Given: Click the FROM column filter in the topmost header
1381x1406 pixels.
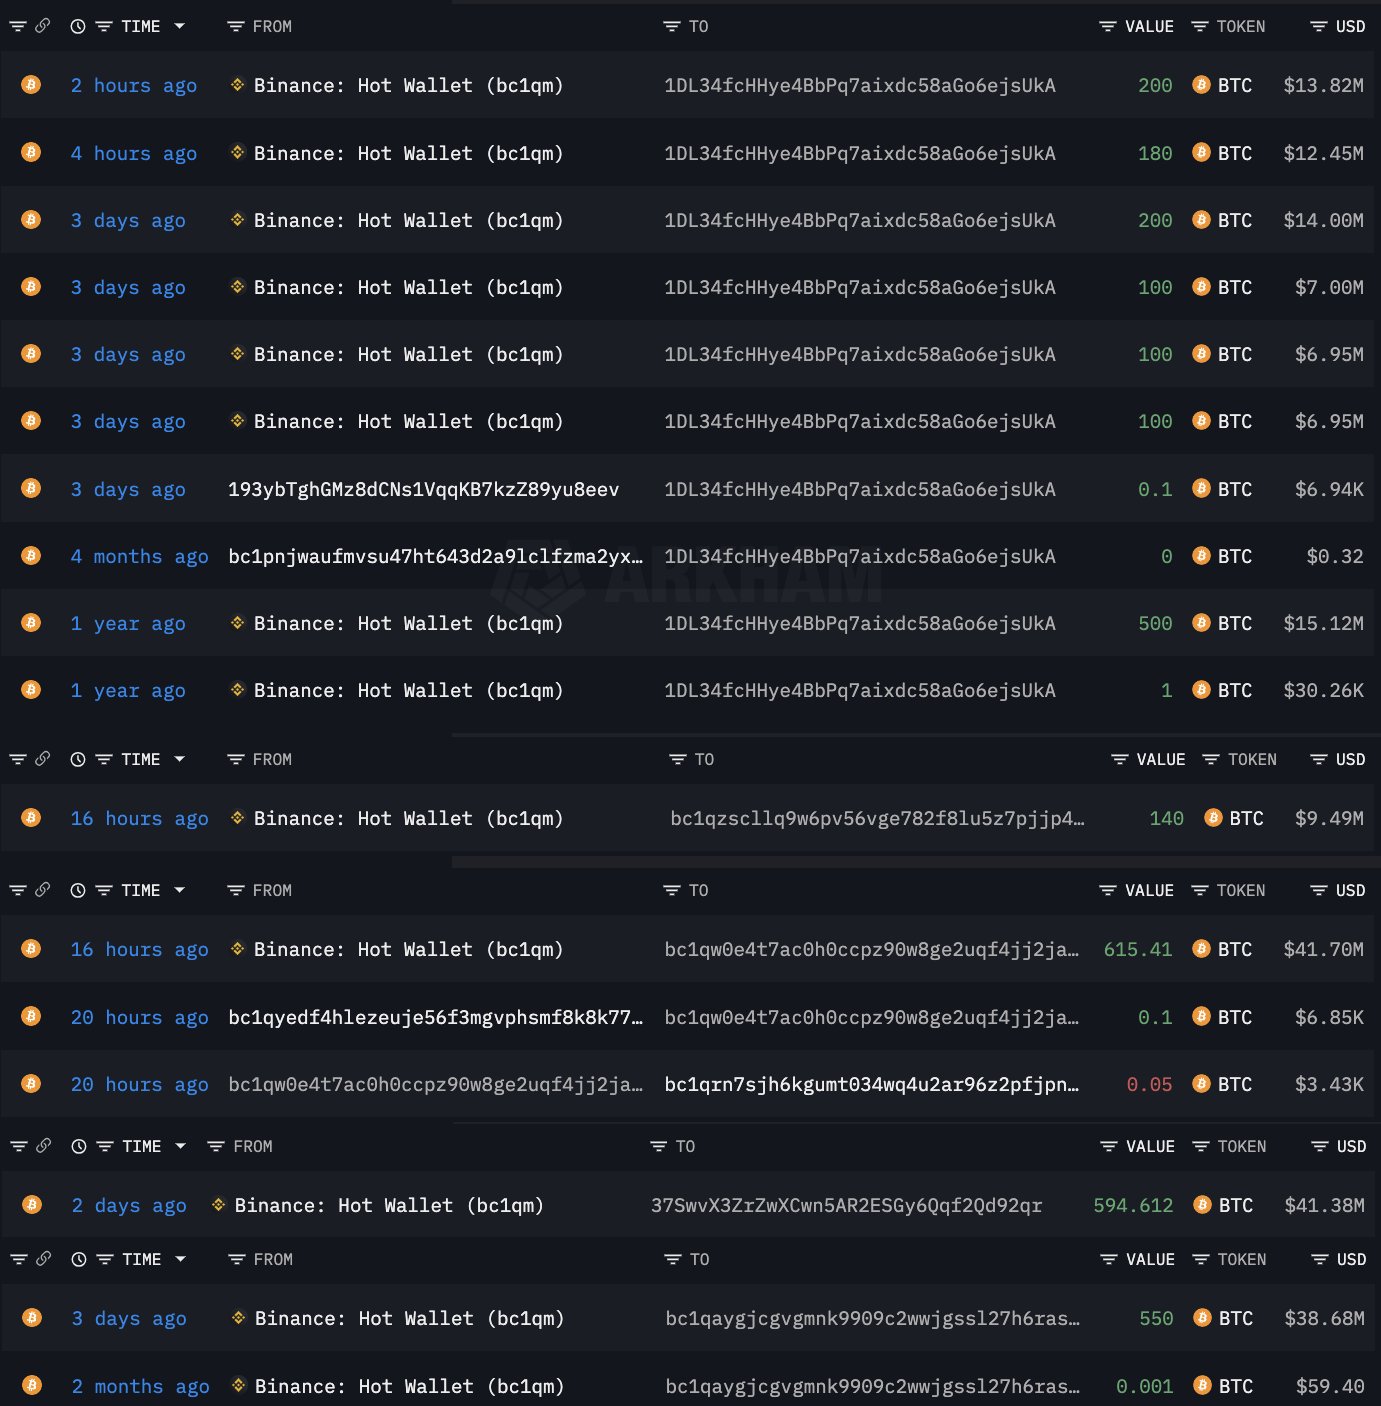Looking at the screenshot, I should [236, 27].
